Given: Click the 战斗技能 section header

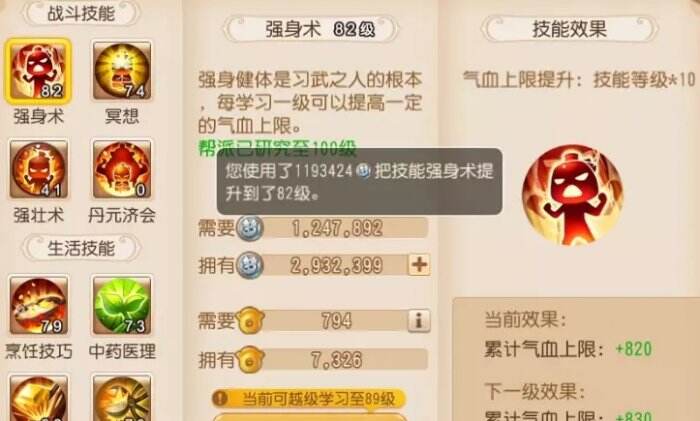Looking at the screenshot, I should click(81, 13).
